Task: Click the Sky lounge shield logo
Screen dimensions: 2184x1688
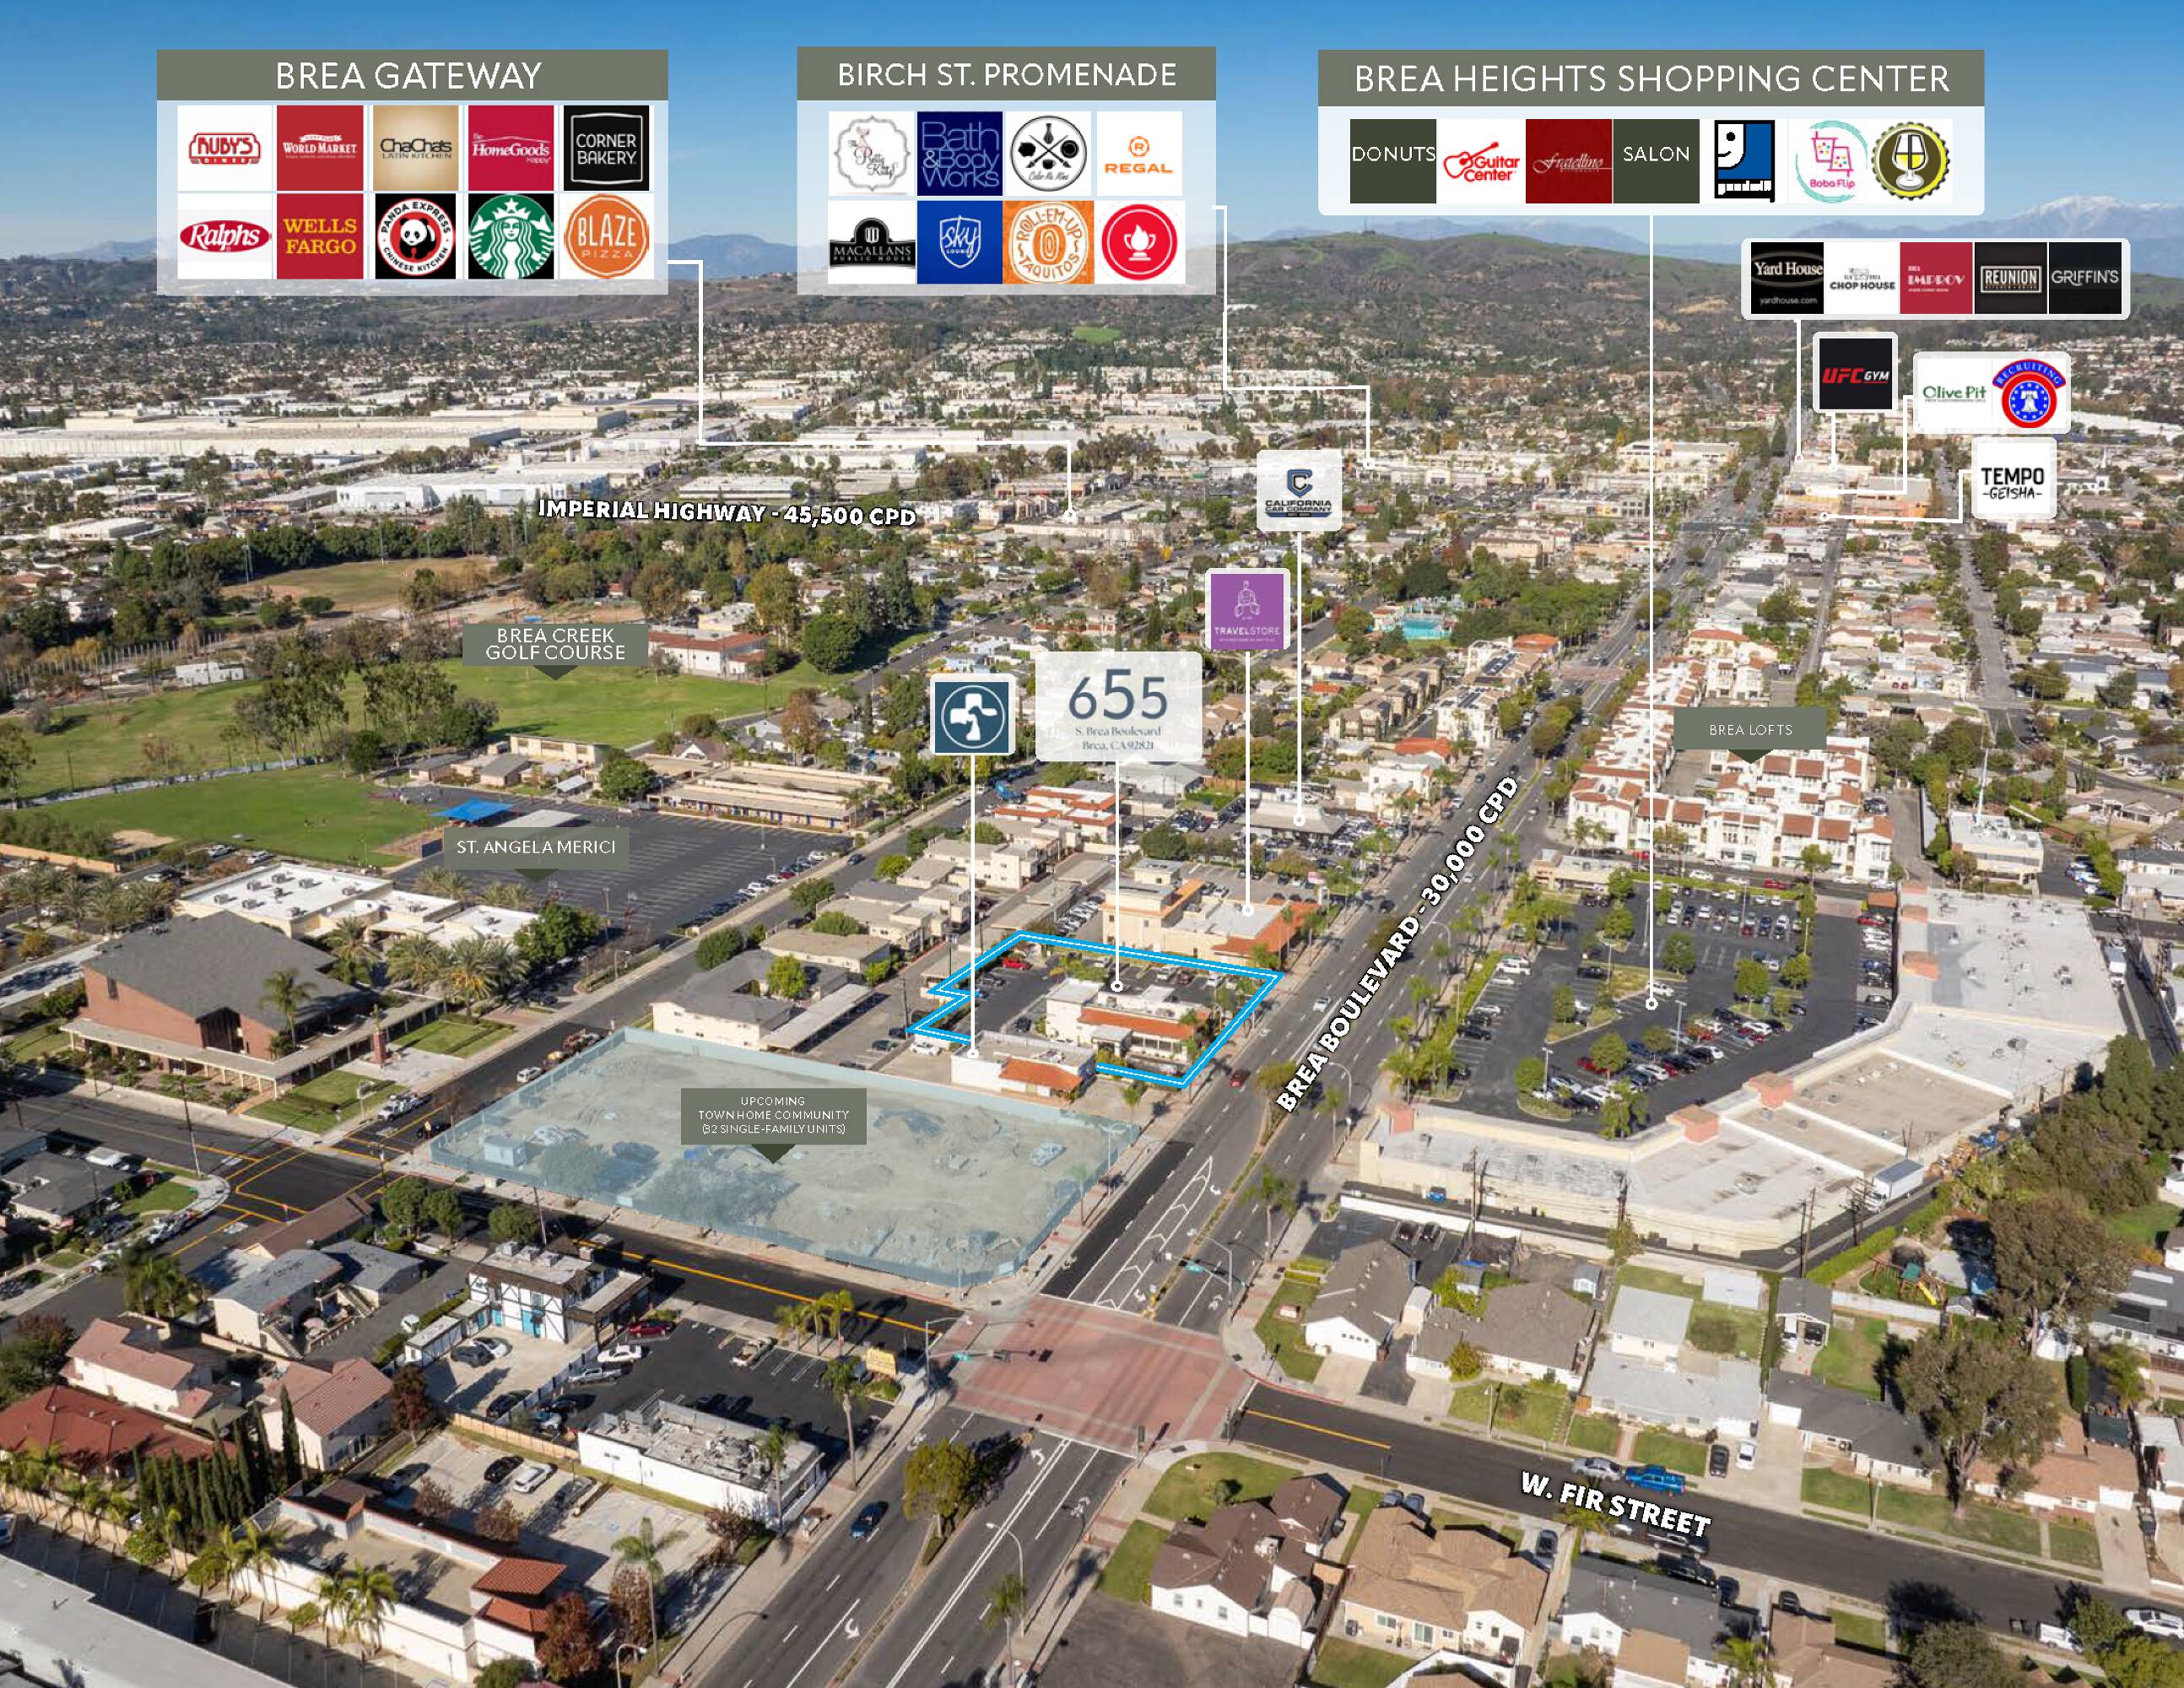Action: tap(960, 243)
